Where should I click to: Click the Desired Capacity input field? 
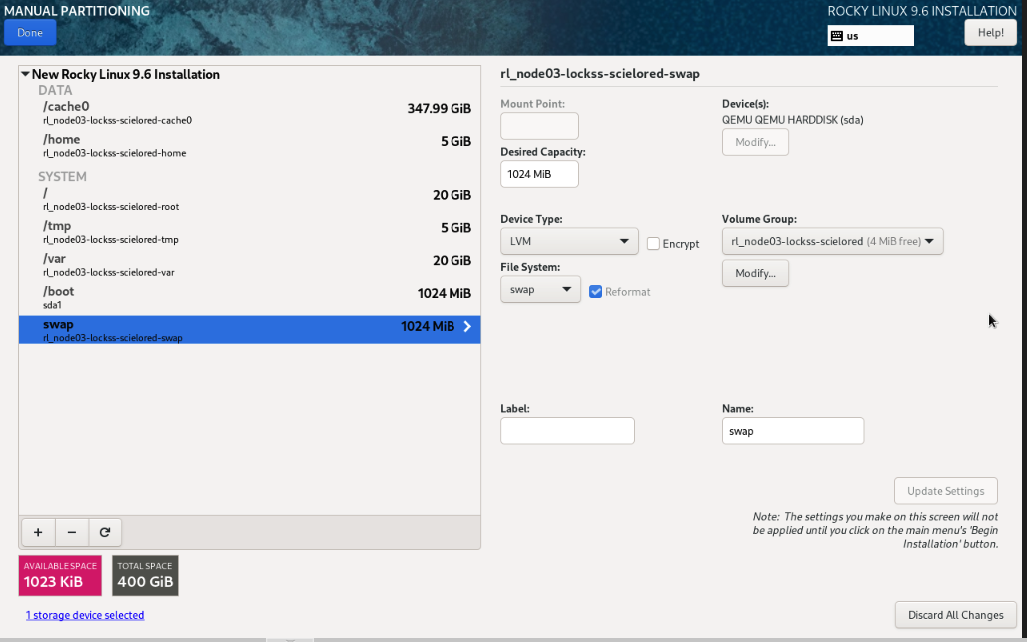pos(539,174)
